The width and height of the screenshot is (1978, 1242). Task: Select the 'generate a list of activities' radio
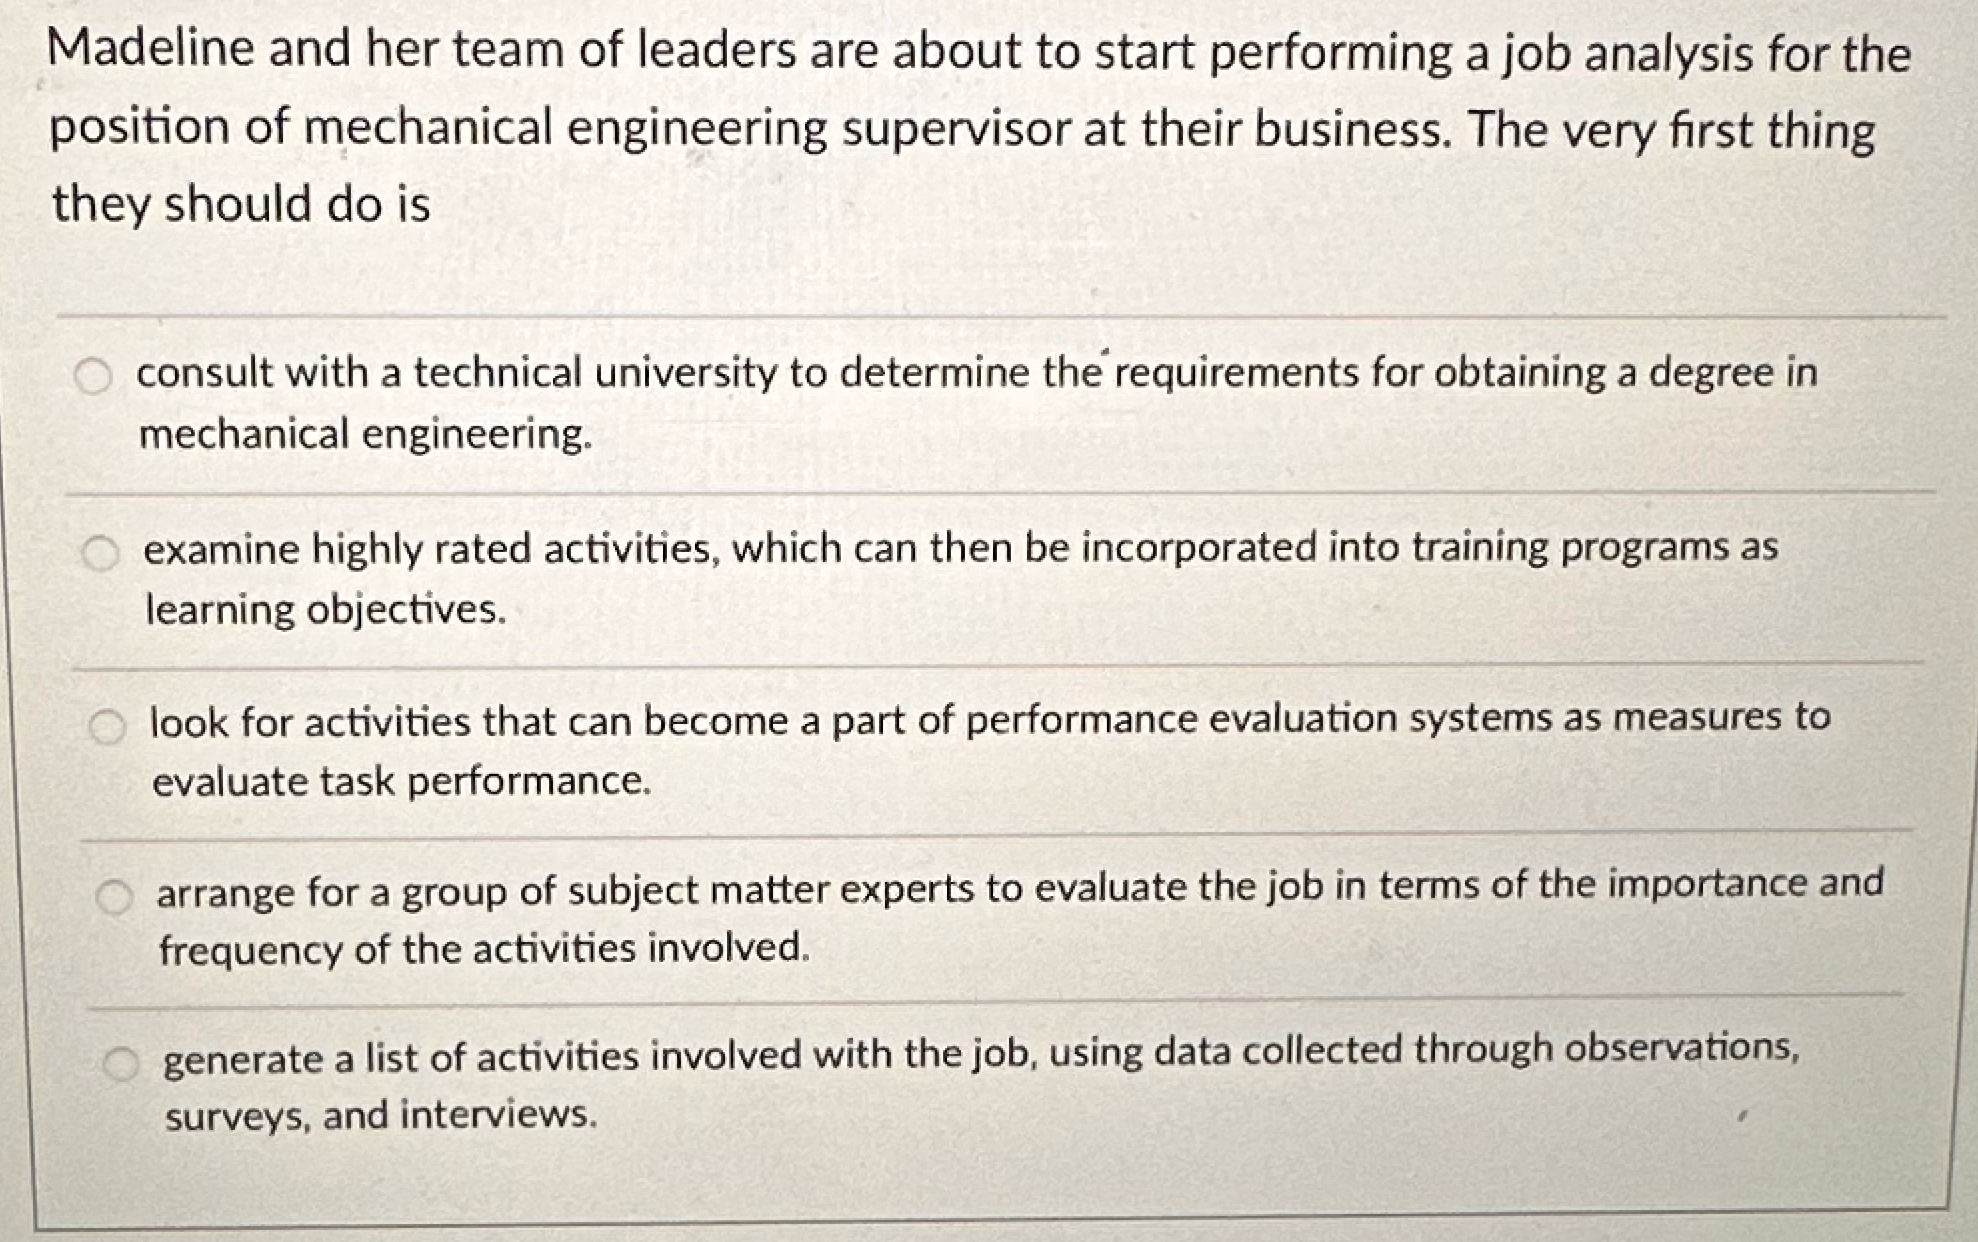click(121, 1066)
